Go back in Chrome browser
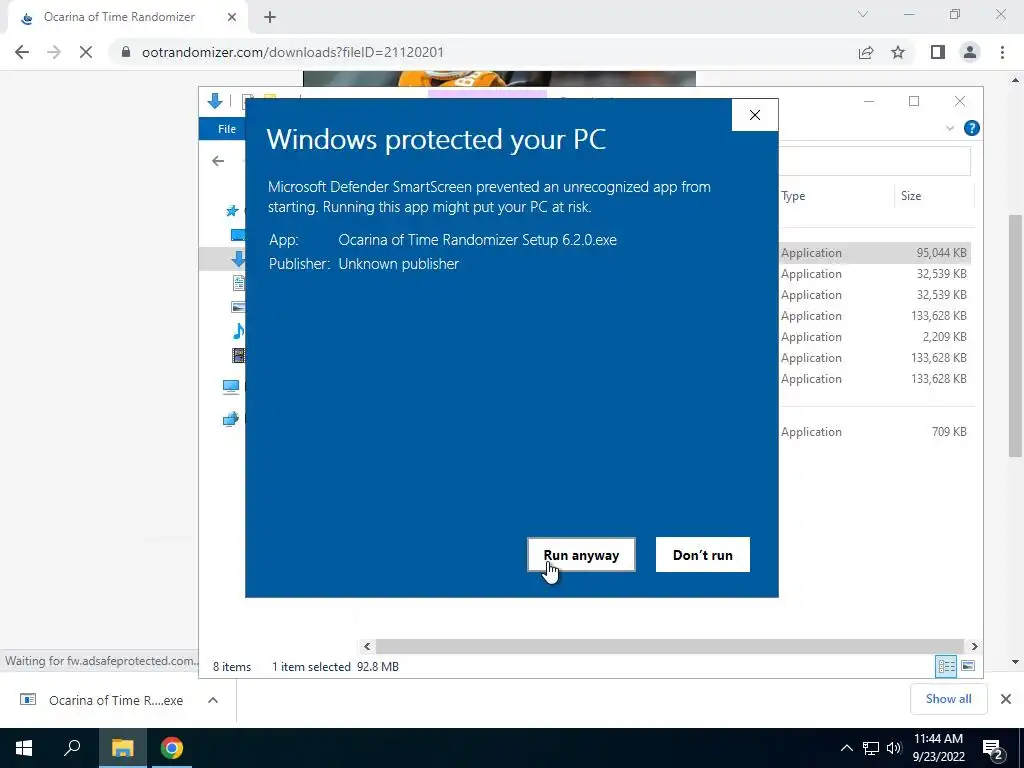 (22, 52)
